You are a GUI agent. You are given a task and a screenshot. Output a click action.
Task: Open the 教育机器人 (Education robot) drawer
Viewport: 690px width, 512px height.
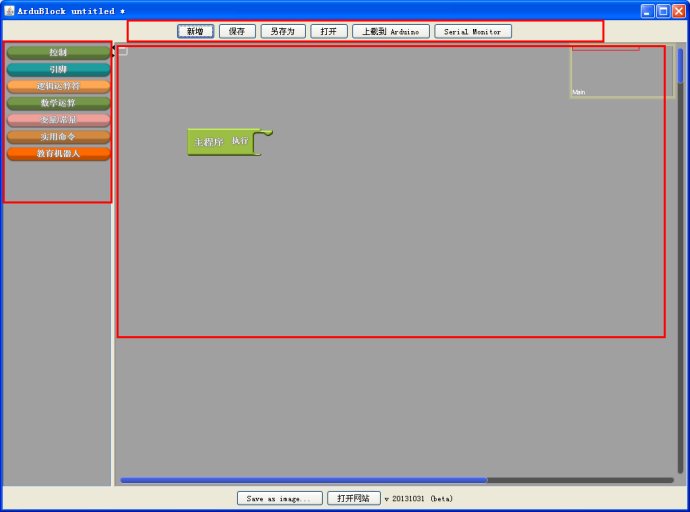[x=58, y=153]
